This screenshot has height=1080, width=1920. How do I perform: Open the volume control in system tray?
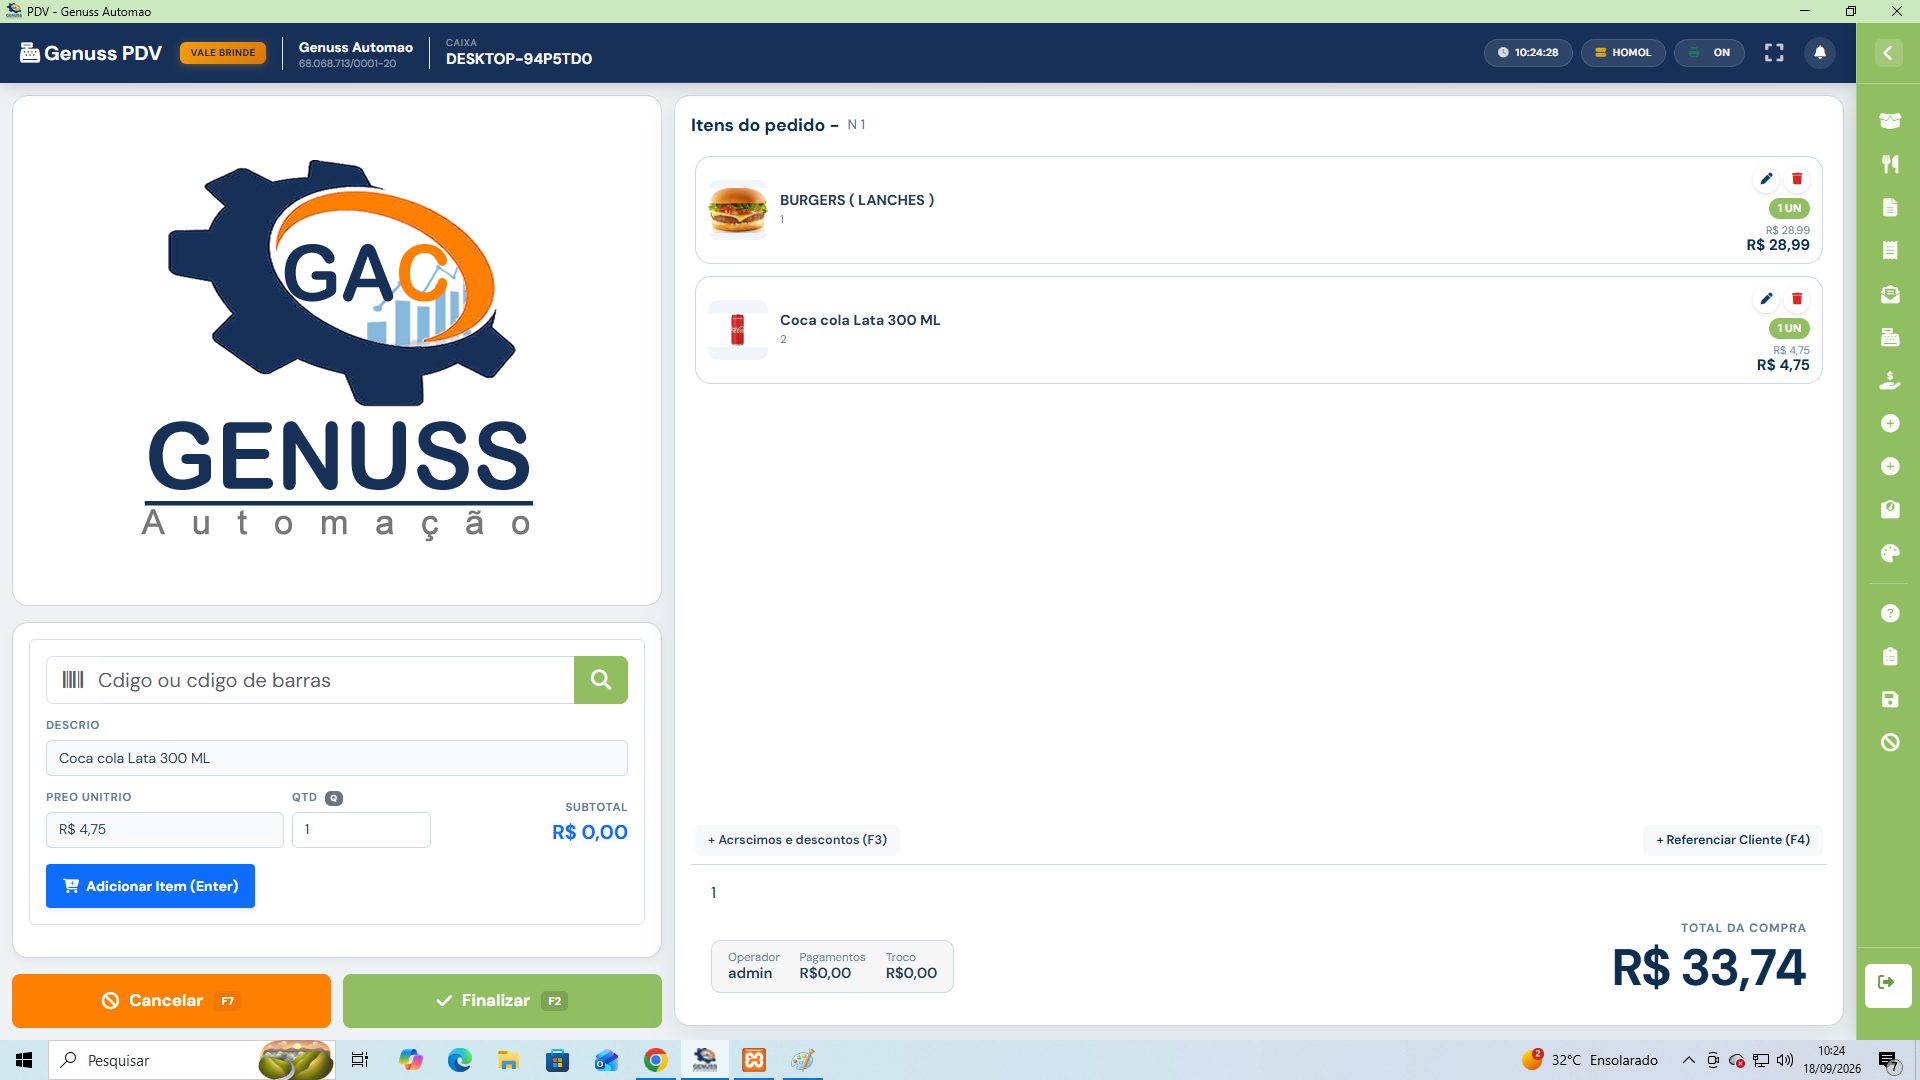coord(1785,1060)
